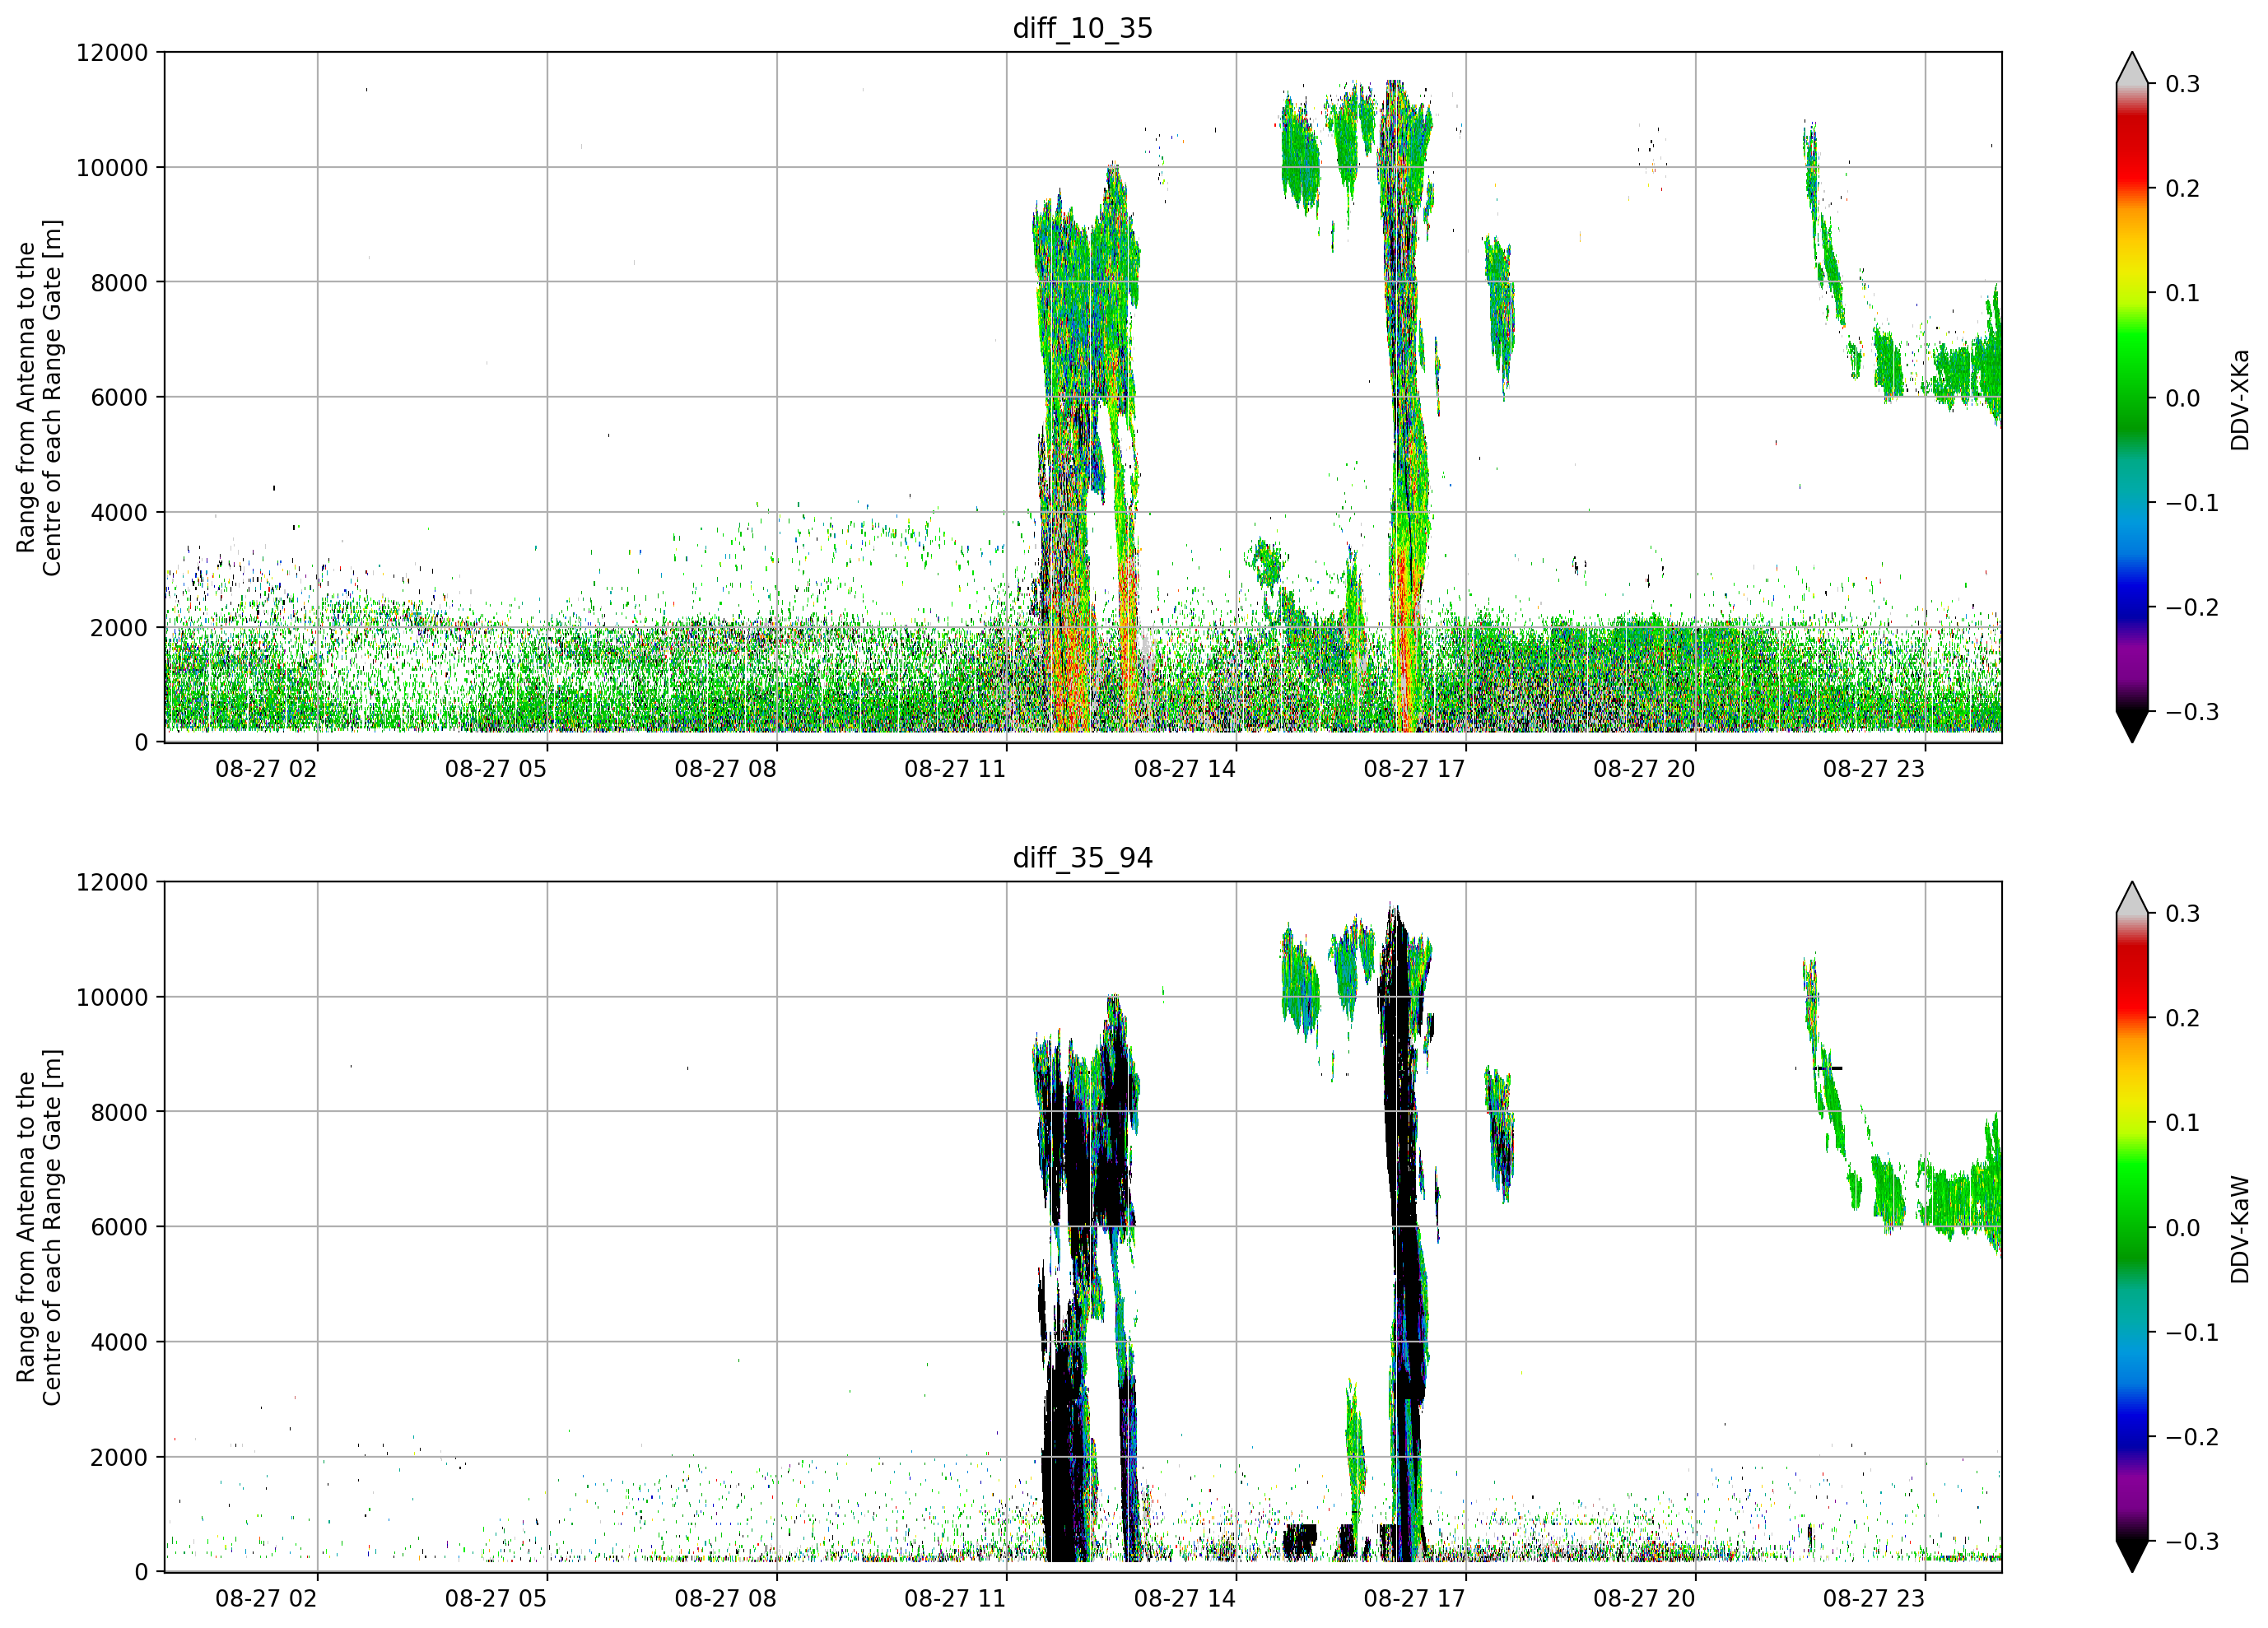
Task: Click the 6000 y-axis tick of diff_35_94
Action: 119,1228
